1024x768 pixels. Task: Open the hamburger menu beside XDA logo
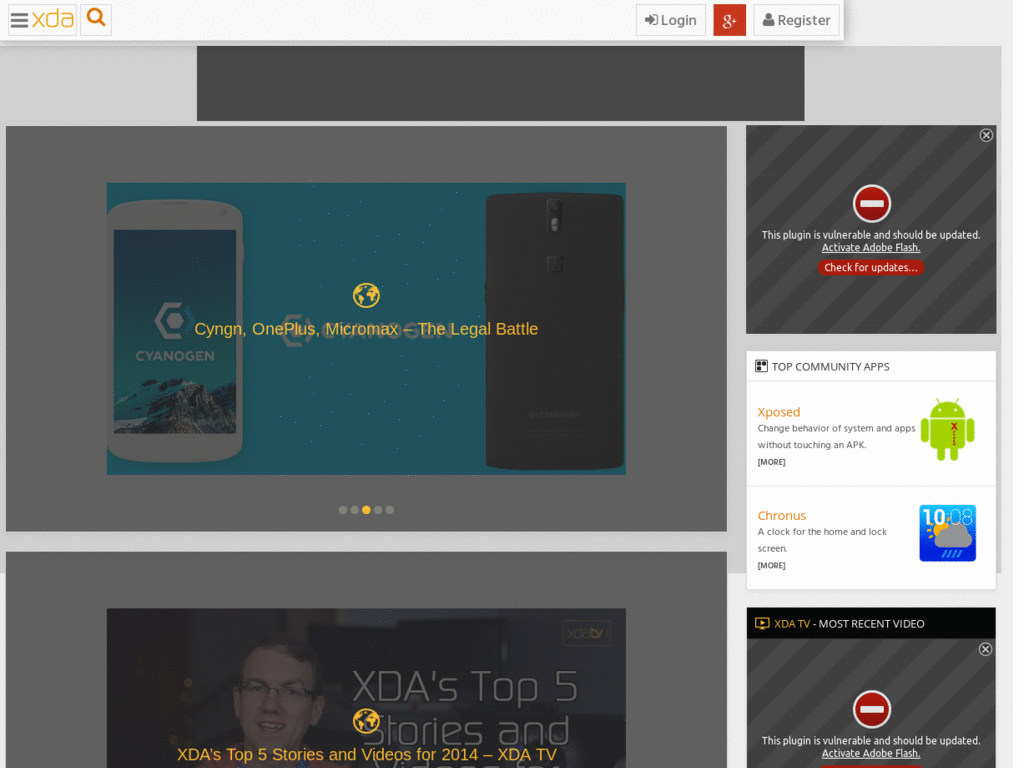(19, 20)
